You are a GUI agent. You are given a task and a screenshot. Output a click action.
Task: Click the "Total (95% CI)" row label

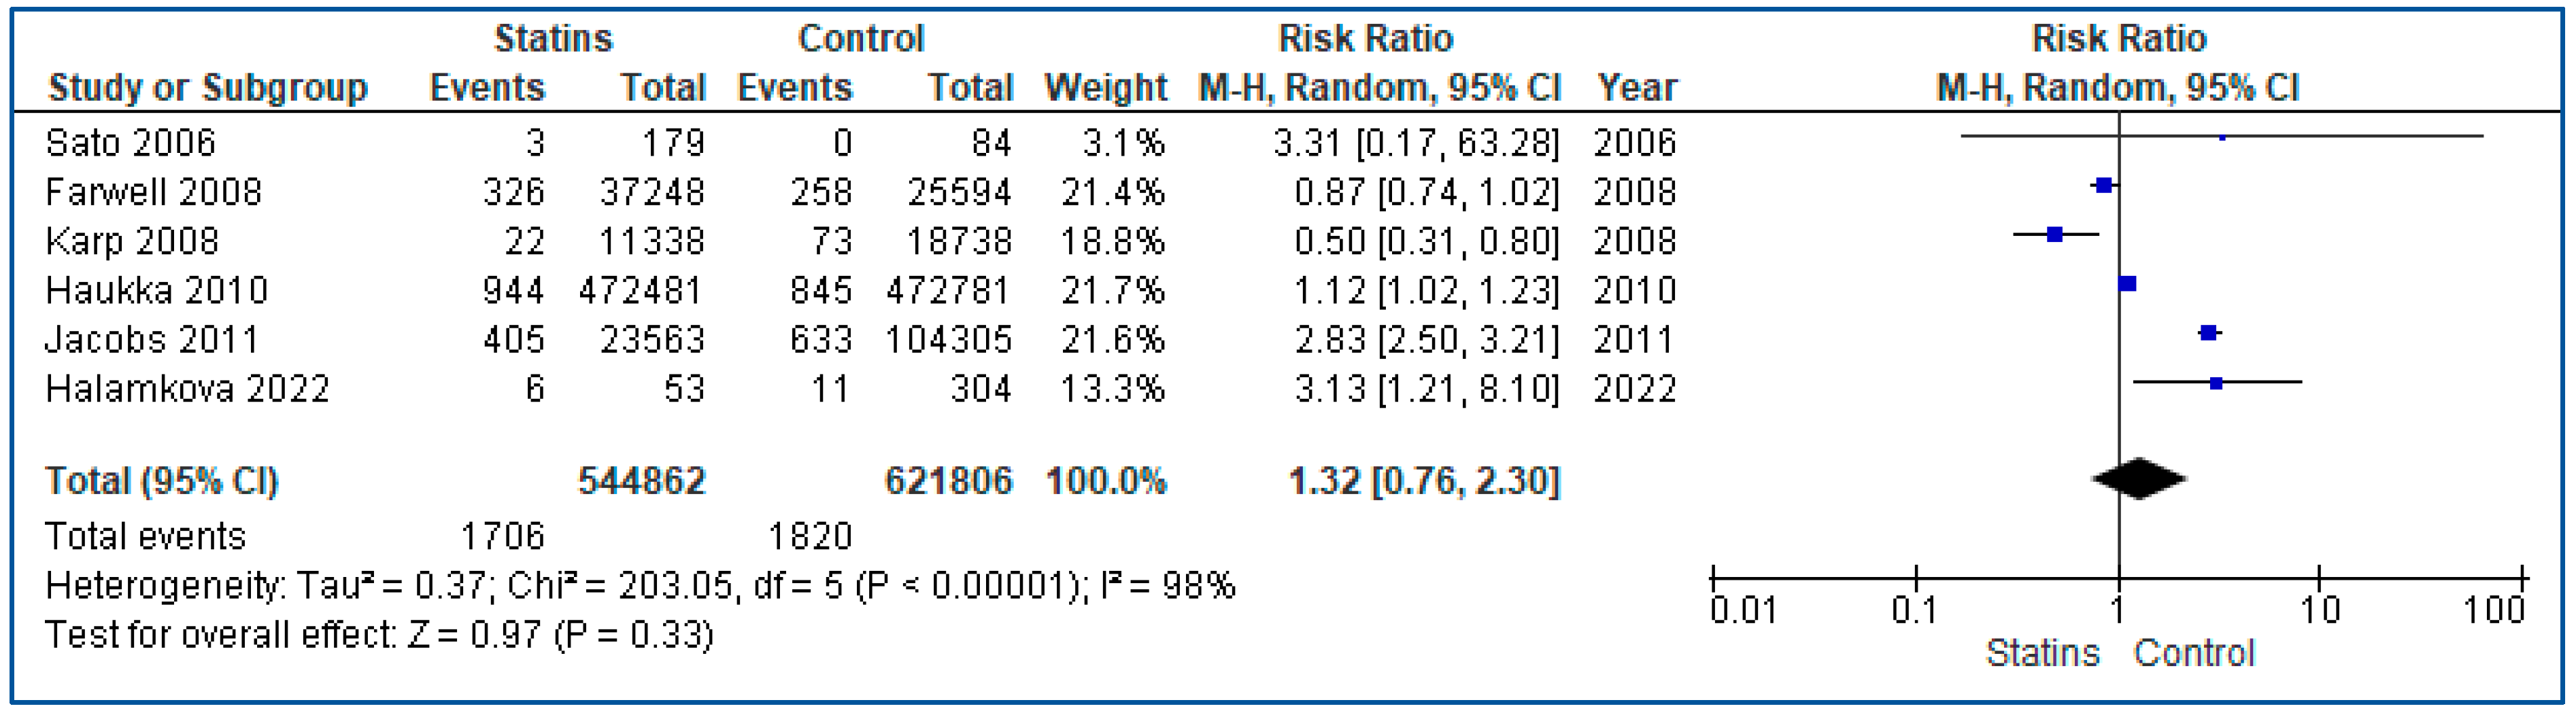coord(161,481)
